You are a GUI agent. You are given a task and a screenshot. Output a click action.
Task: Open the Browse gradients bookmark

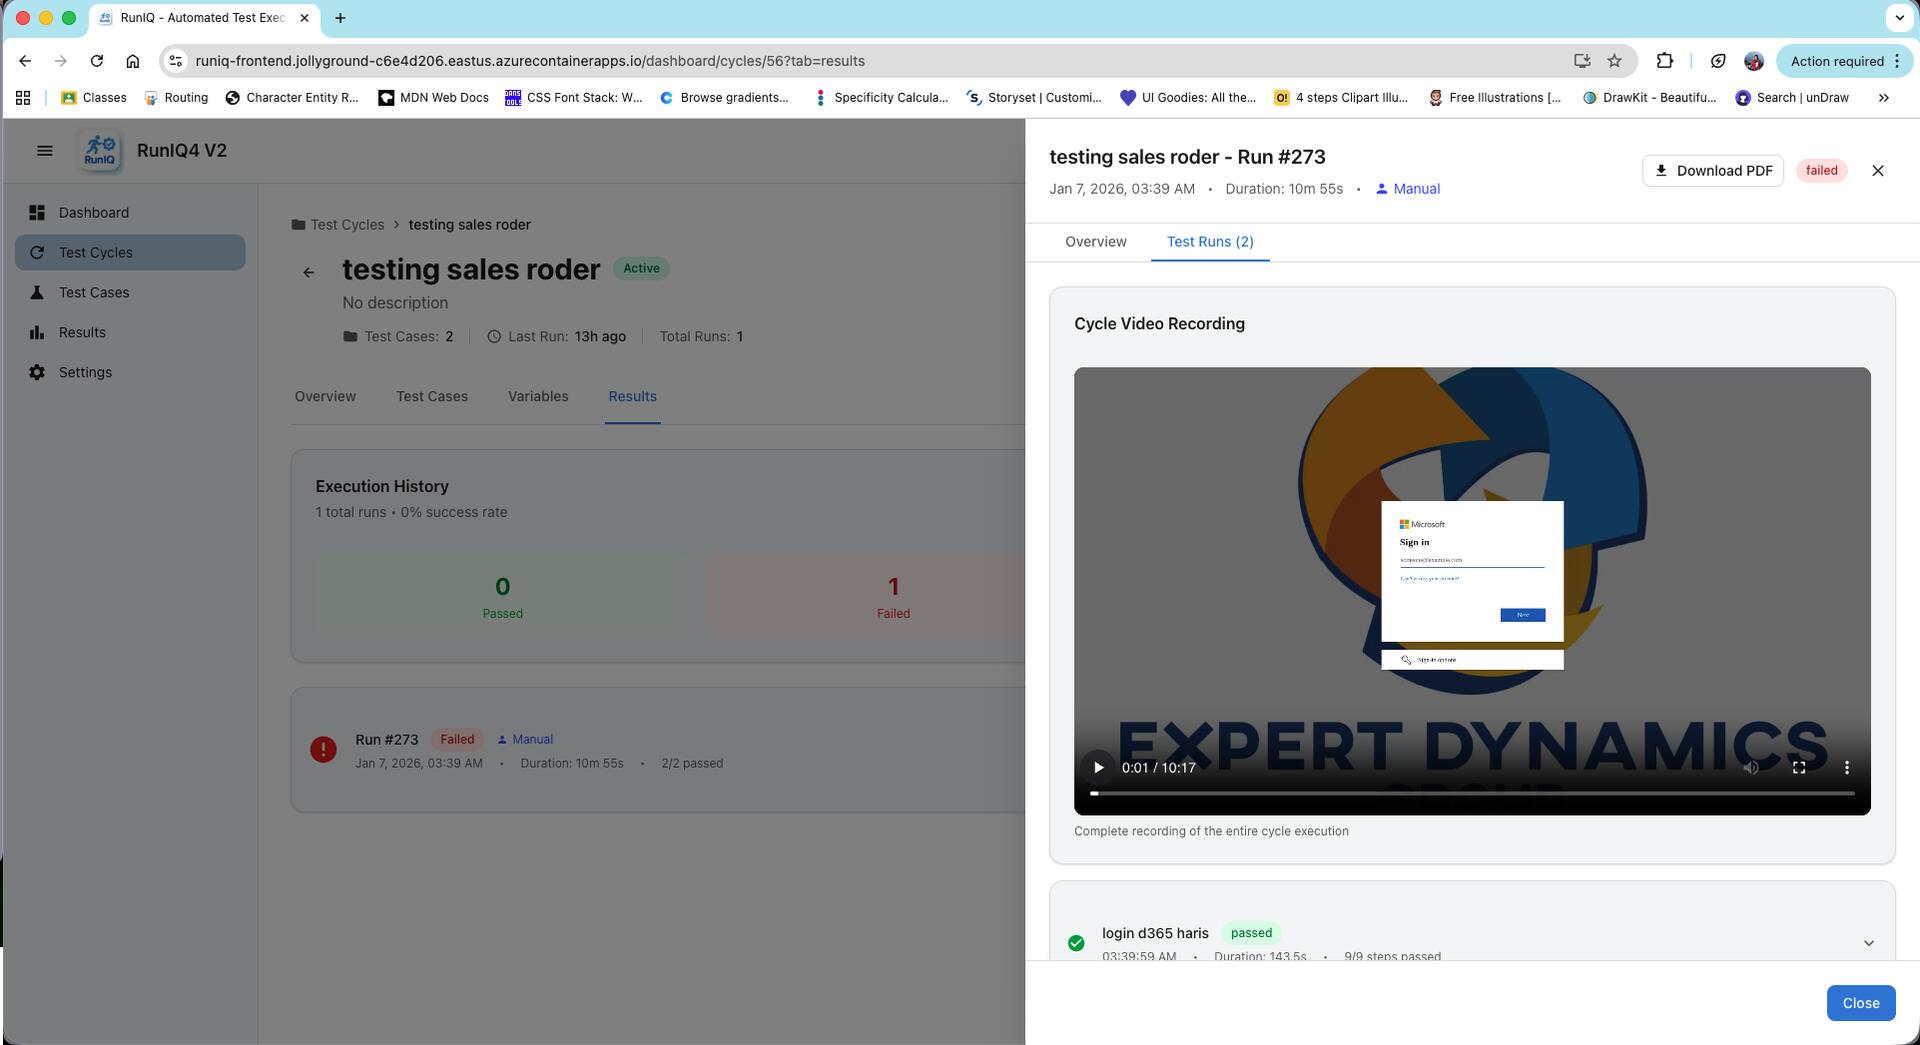724,98
